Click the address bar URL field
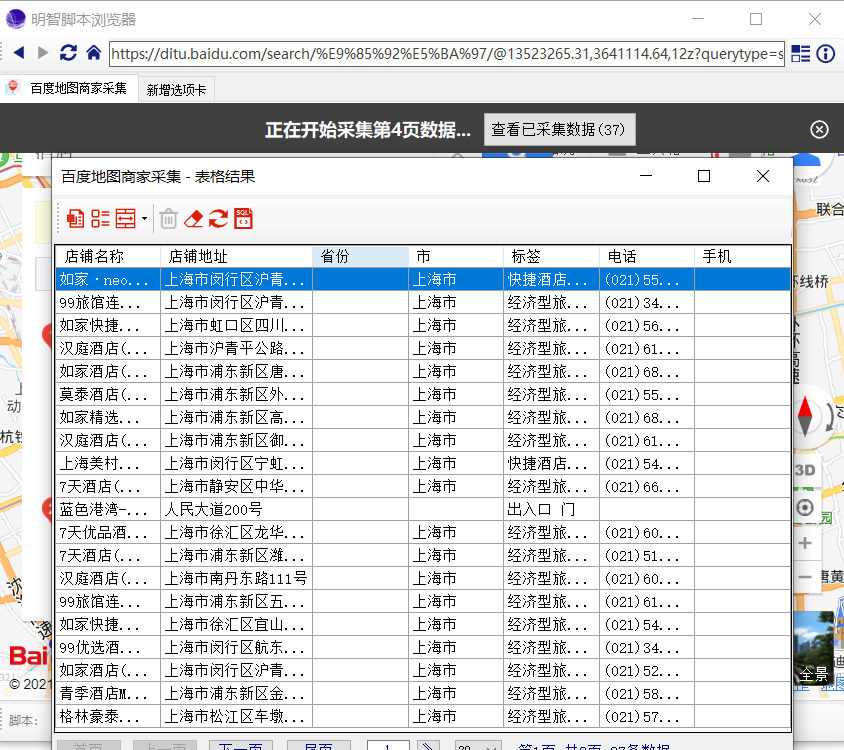Viewport: 844px width, 750px height. pos(447,54)
